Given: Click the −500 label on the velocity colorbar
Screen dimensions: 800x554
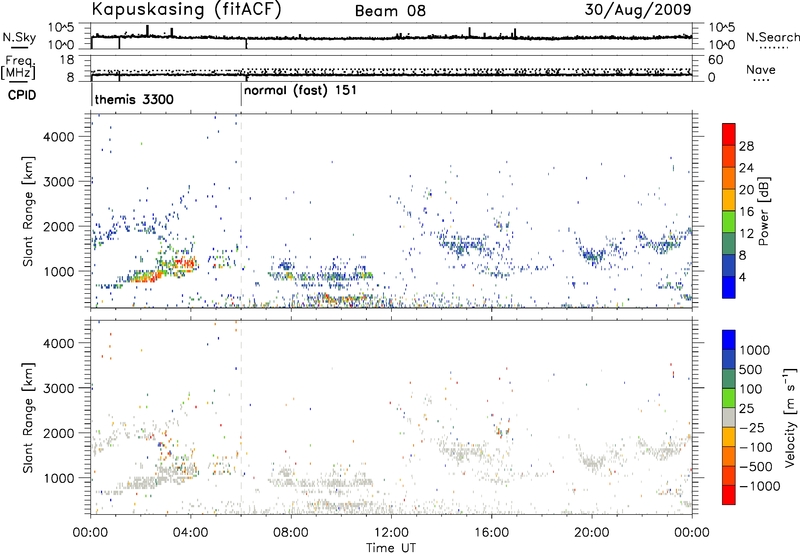Looking at the screenshot, I should (x=755, y=467).
